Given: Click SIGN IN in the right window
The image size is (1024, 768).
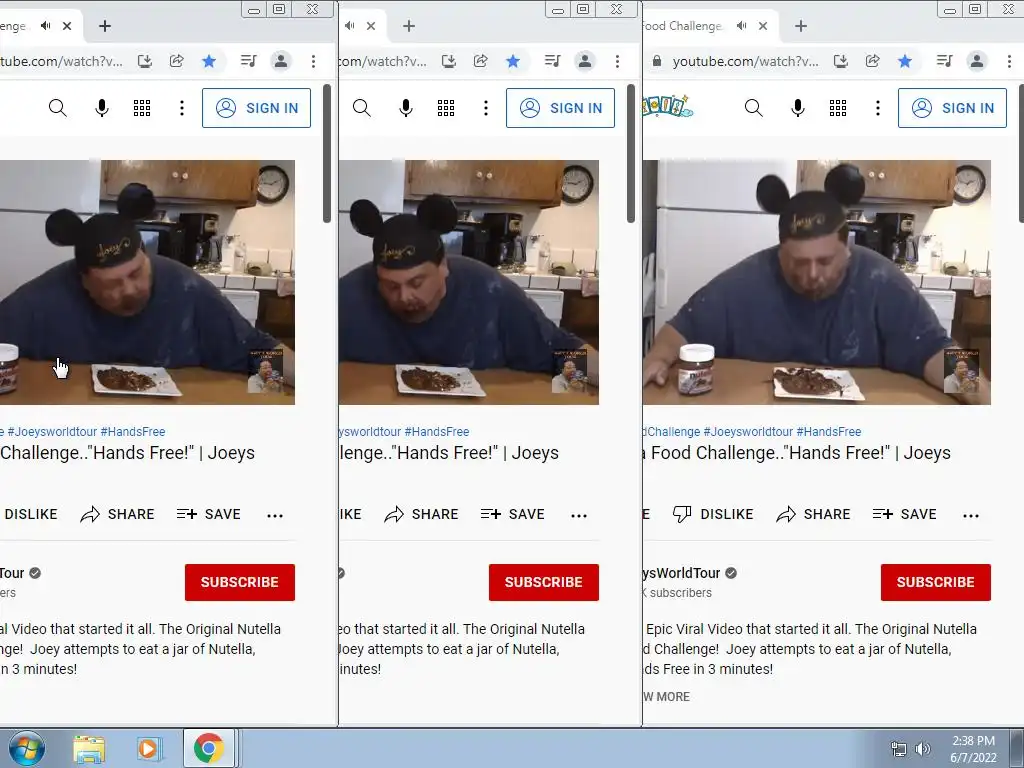Looking at the screenshot, I should click(952, 108).
